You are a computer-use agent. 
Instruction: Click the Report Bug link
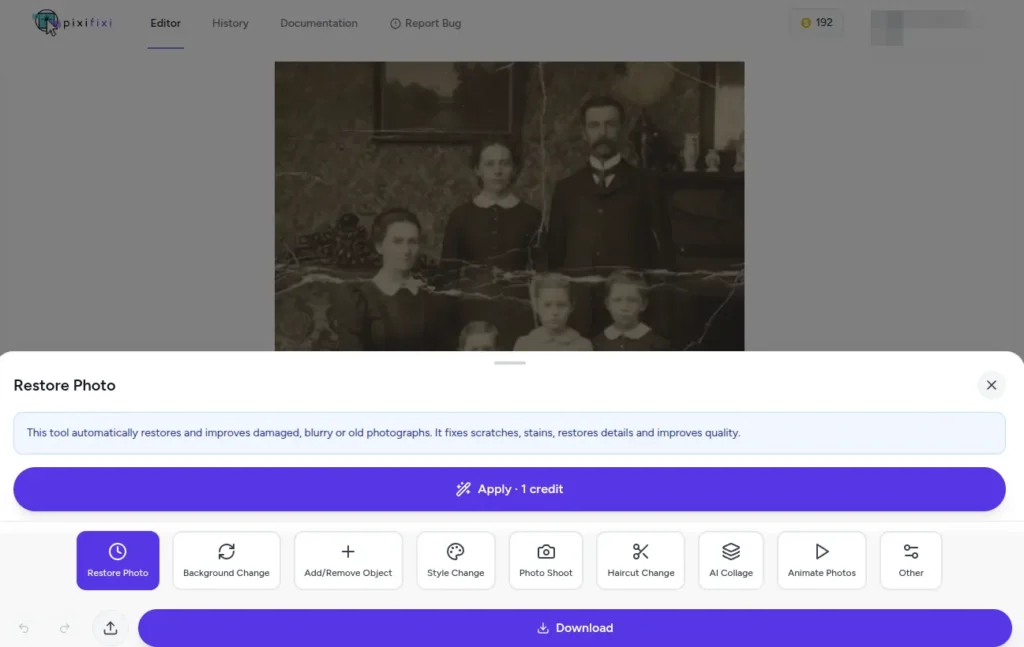(x=425, y=23)
